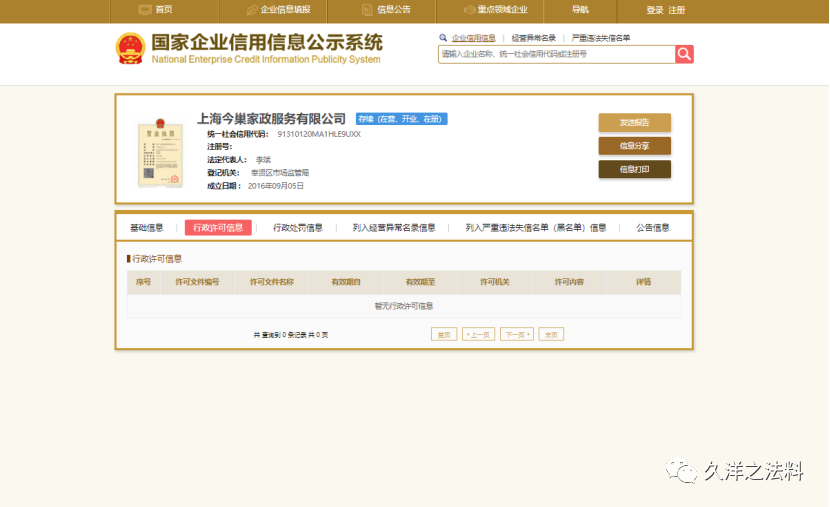Screen dimensions: 830x507
Task: Click the 信息分享 button
Action: [x=634, y=146]
